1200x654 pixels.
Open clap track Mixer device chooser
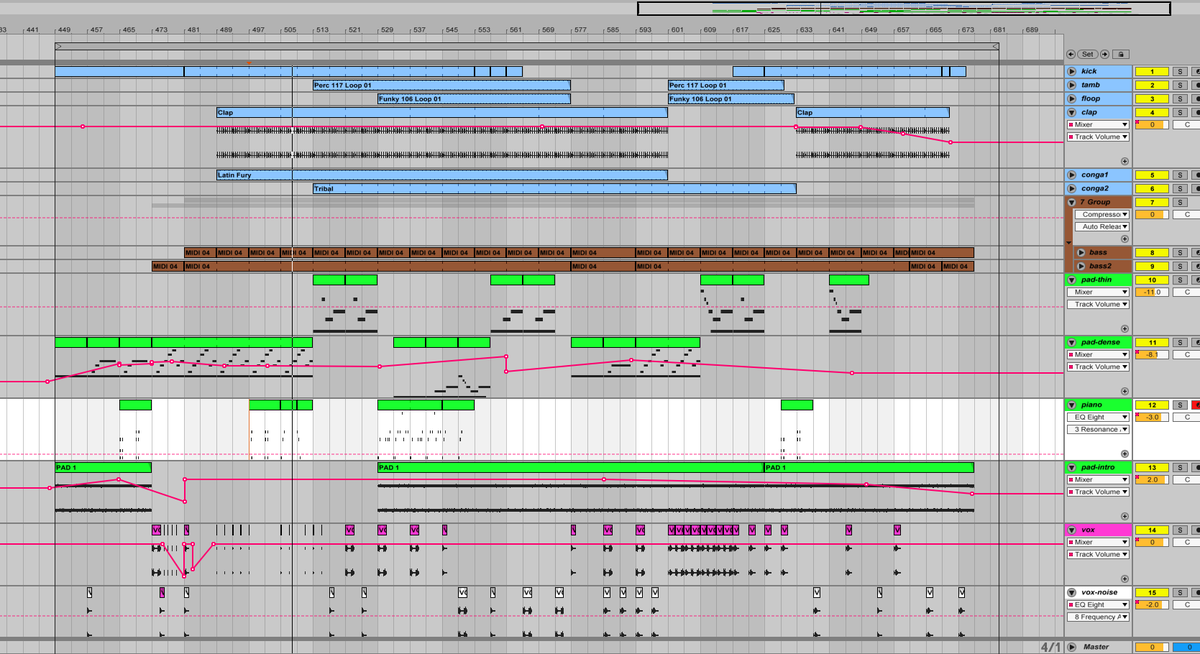tap(1098, 125)
